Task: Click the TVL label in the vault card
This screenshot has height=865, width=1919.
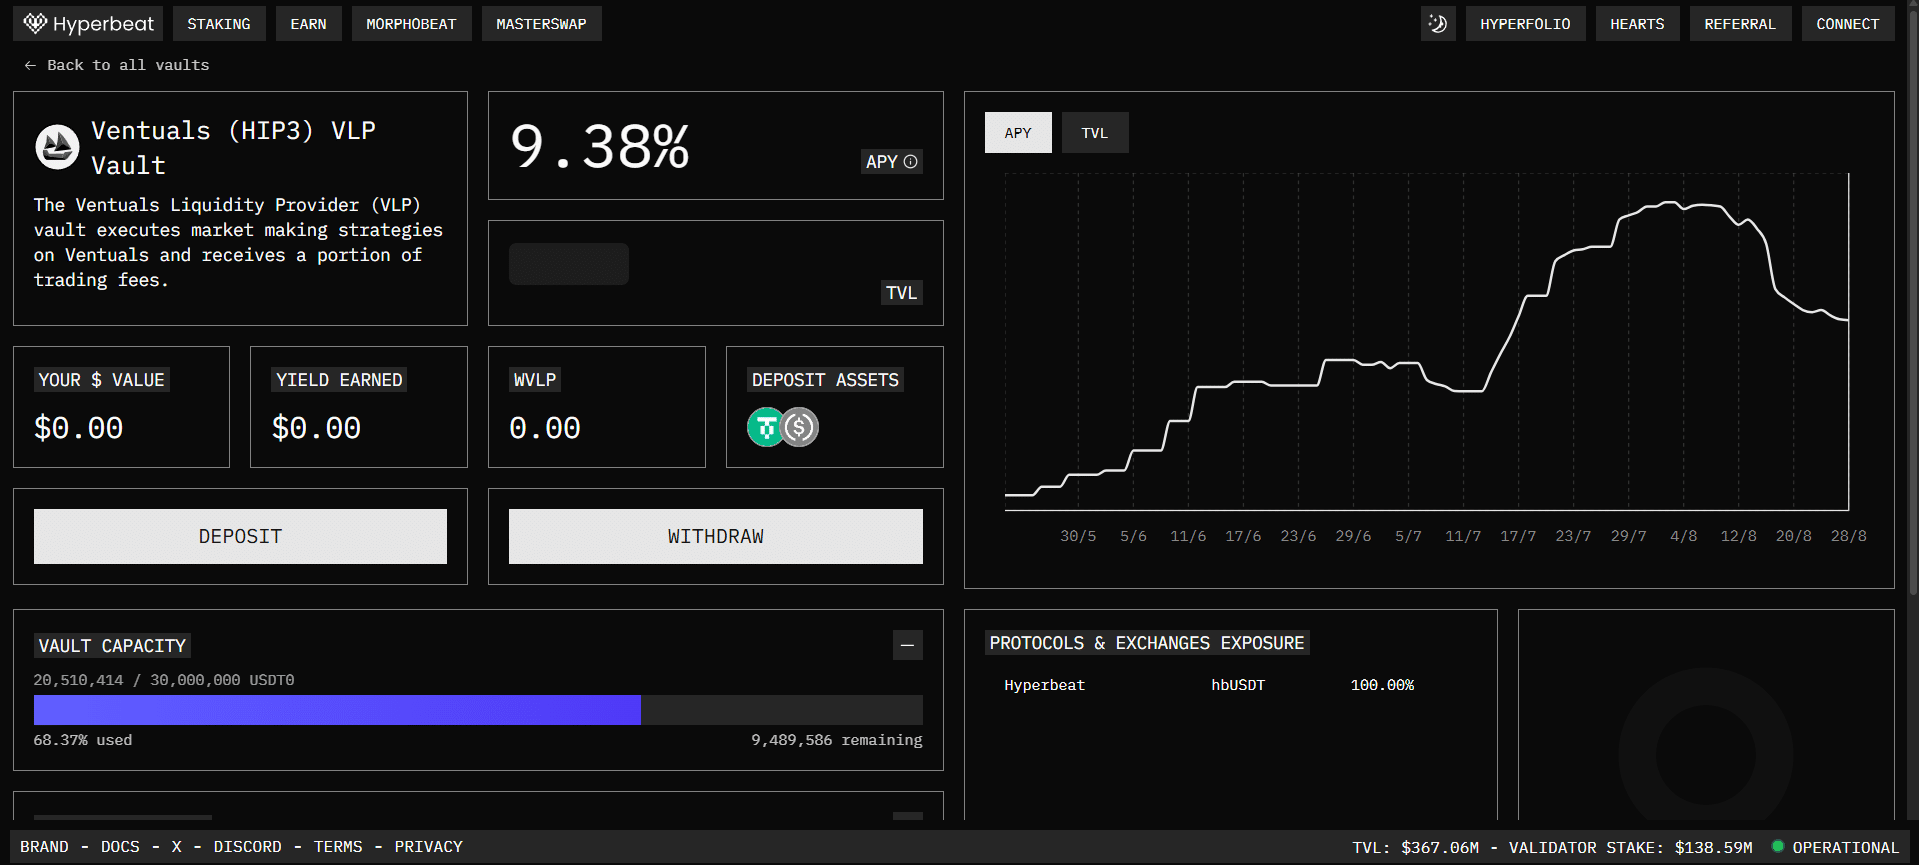Action: click(x=901, y=293)
